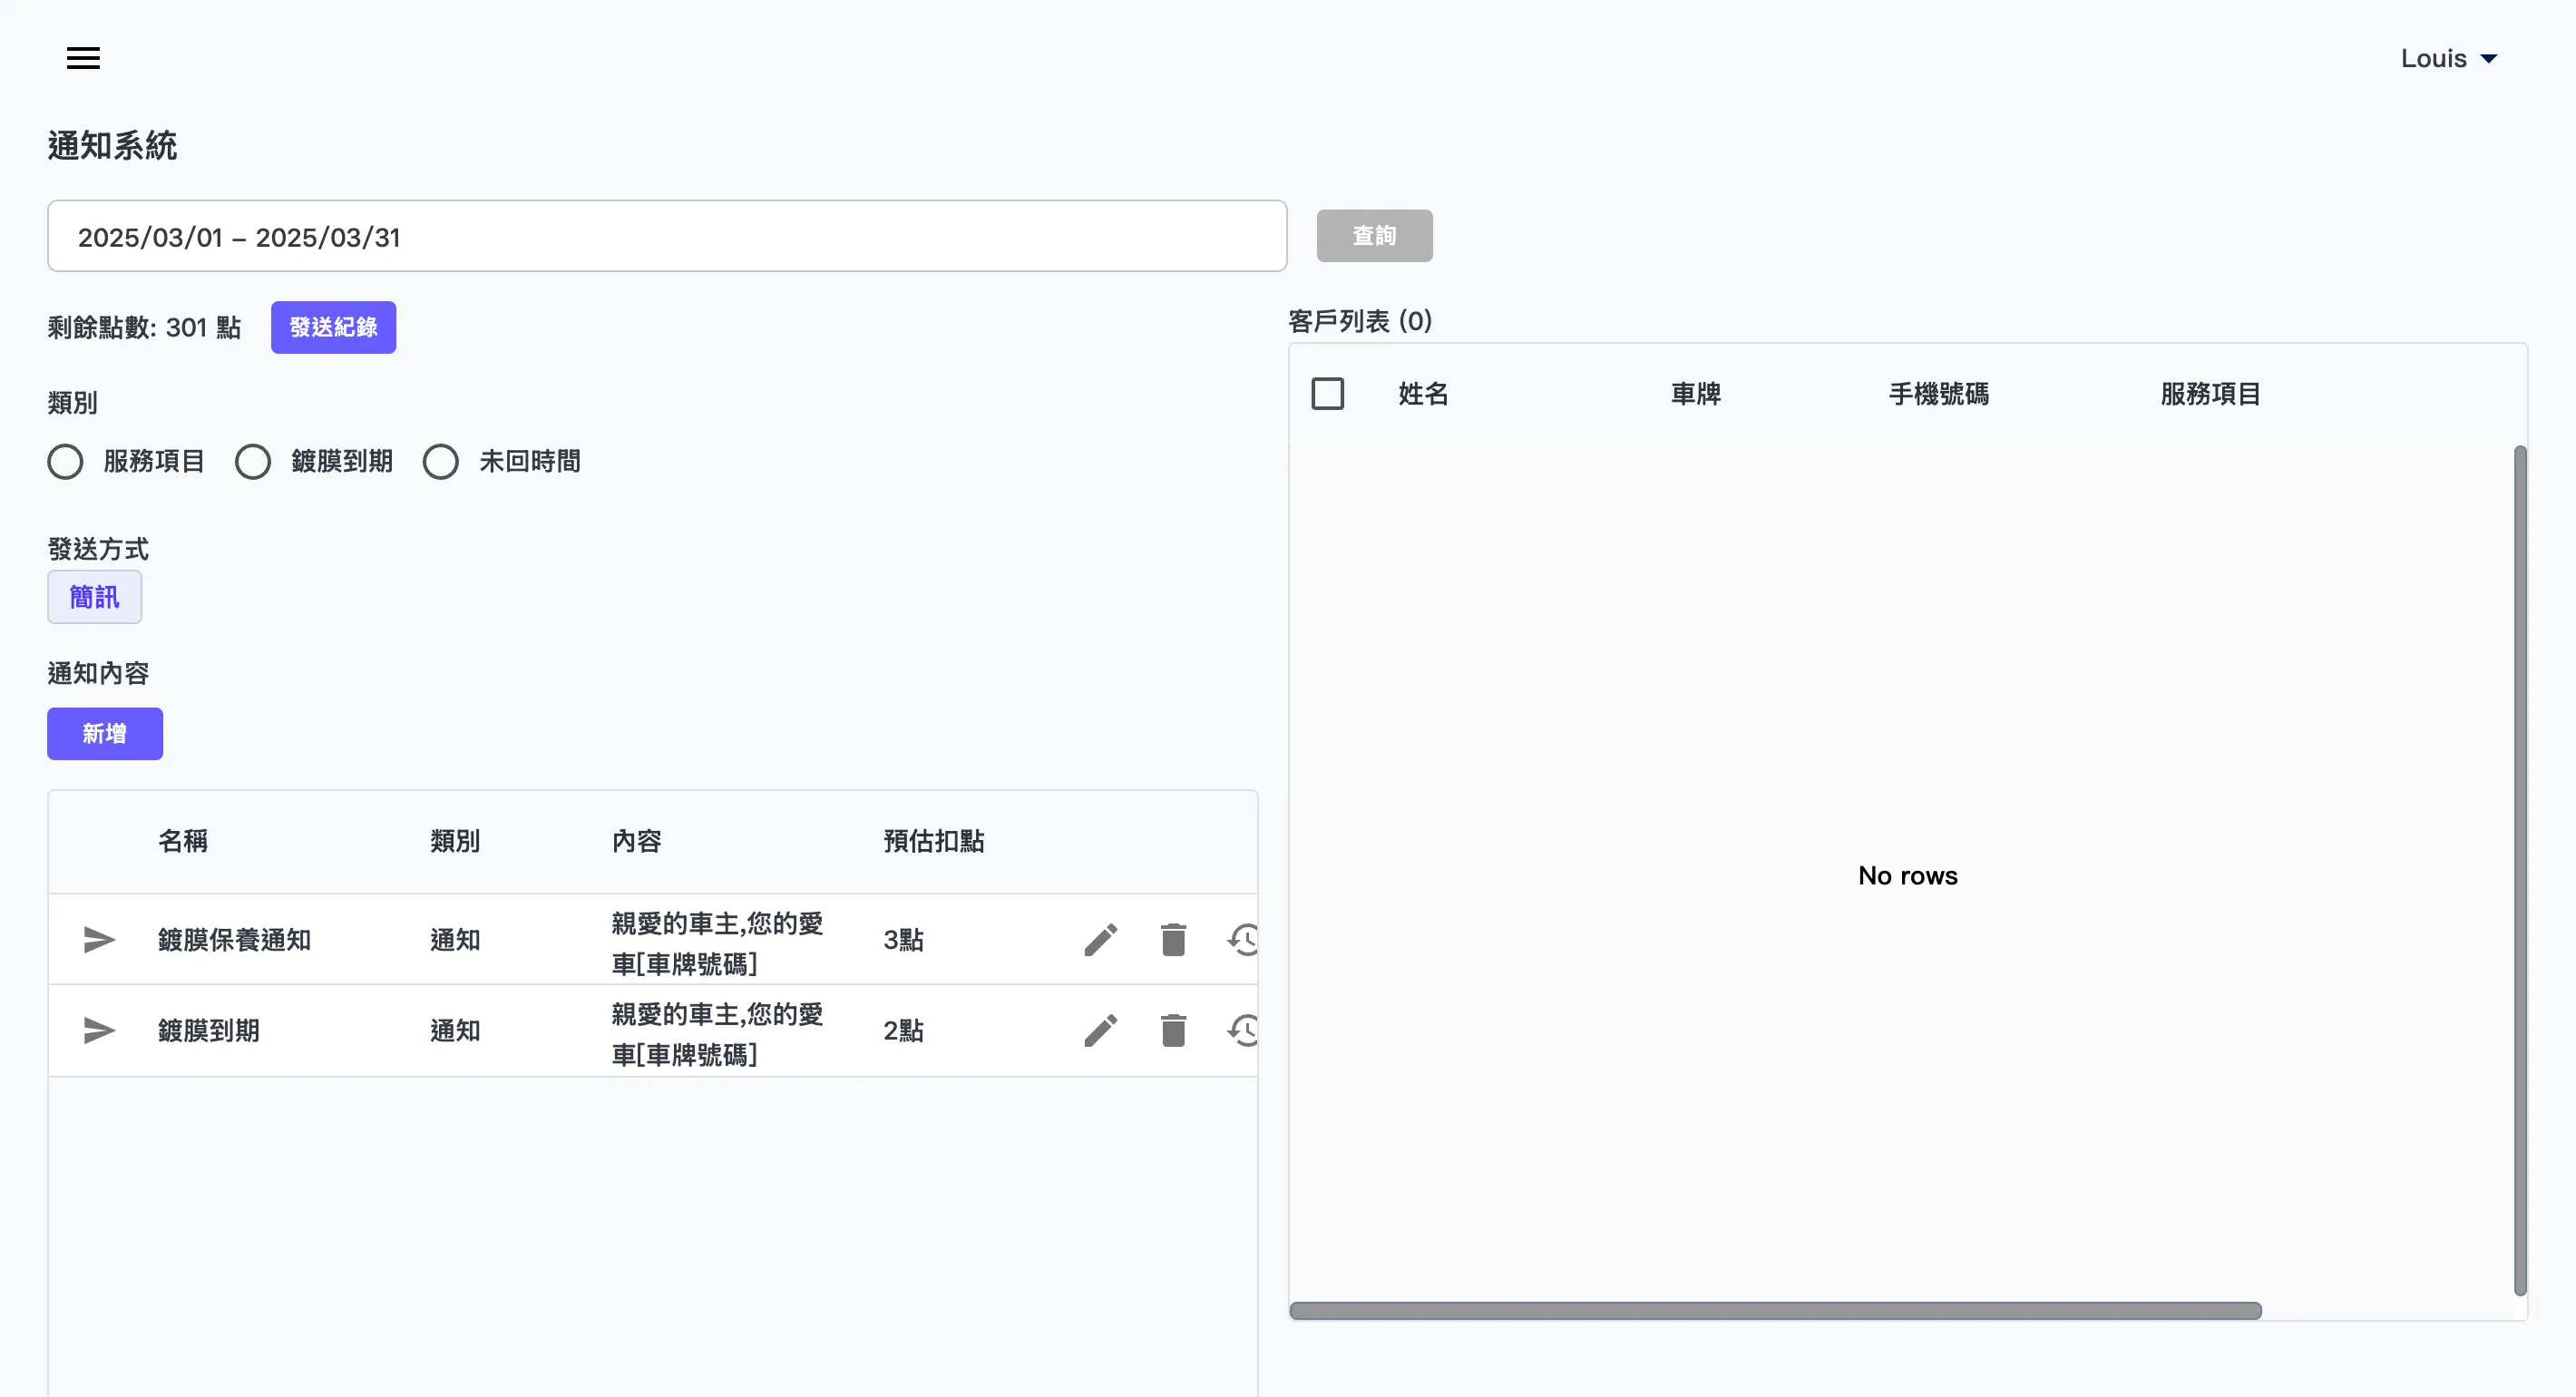
Task: Click the 預估扣點 column header
Action: point(934,841)
